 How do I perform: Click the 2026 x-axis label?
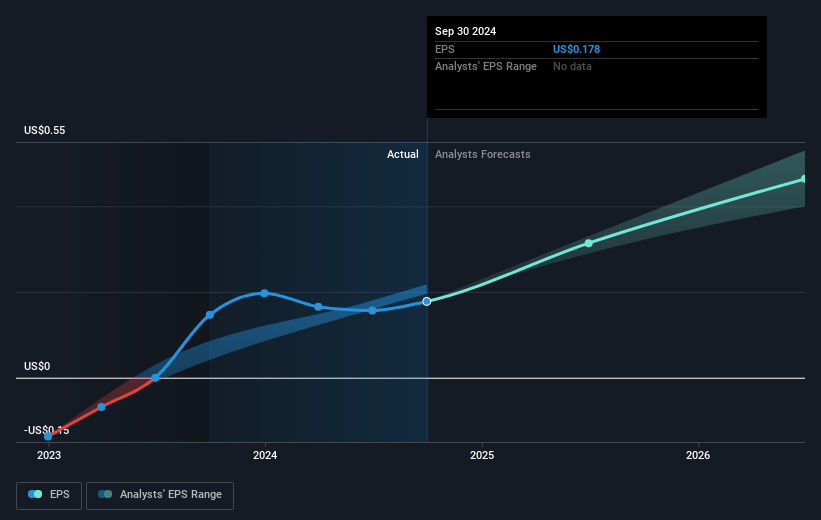click(x=698, y=455)
